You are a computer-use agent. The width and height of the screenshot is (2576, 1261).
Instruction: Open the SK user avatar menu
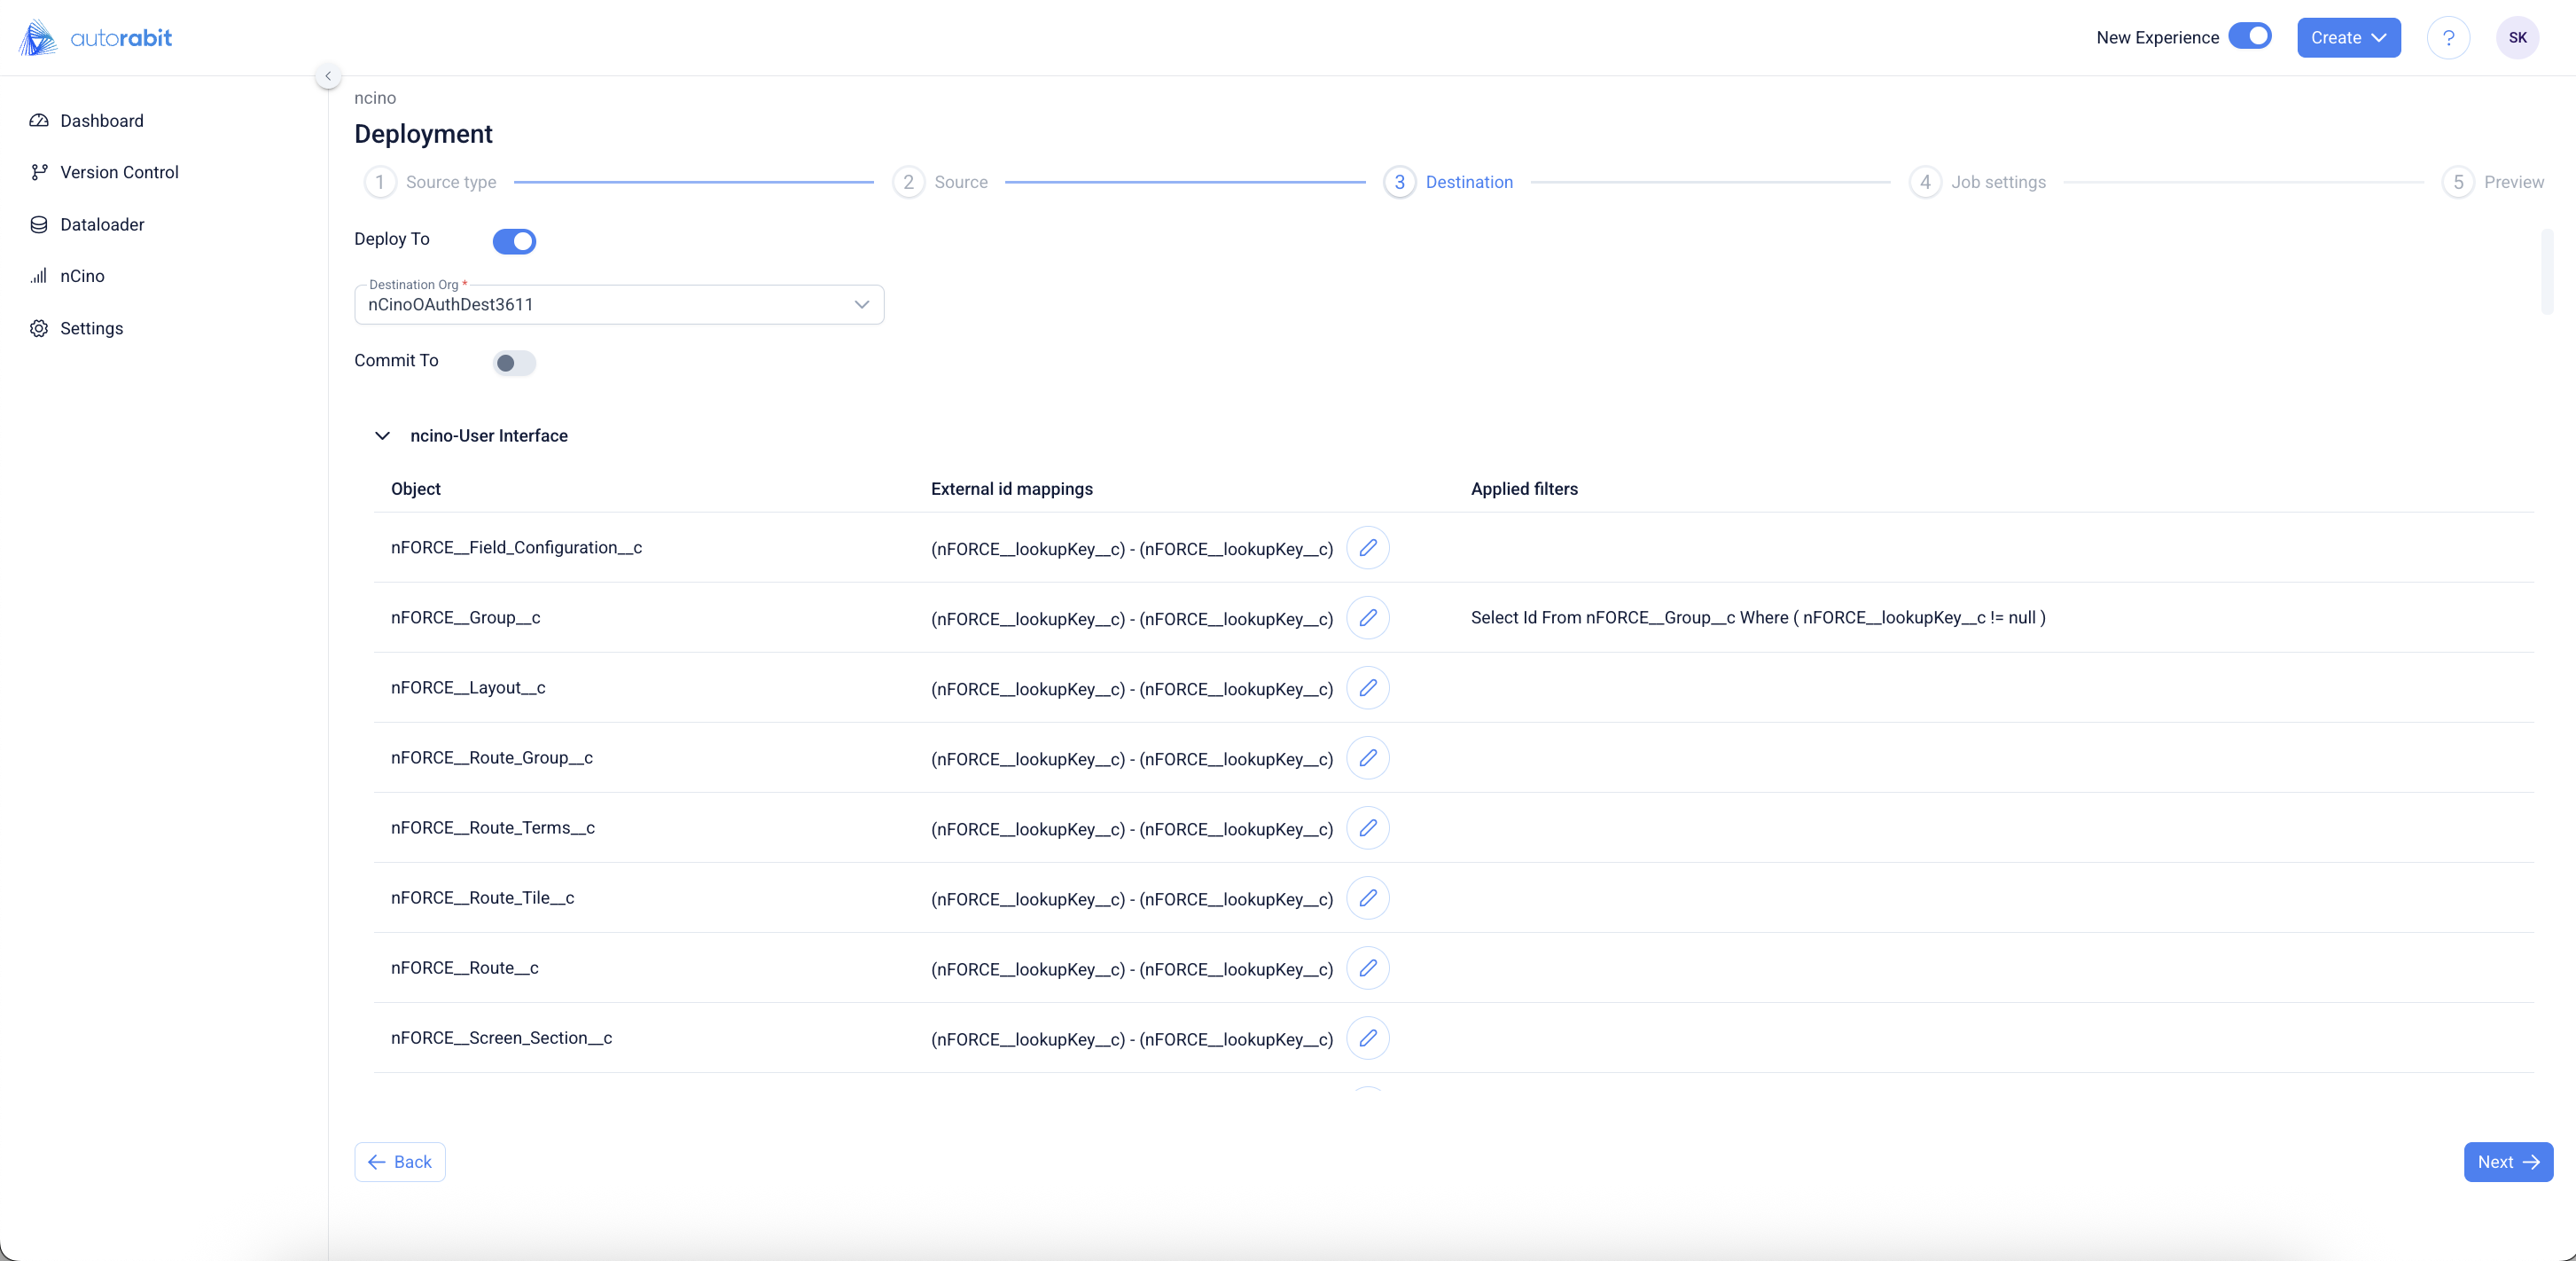(2517, 38)
